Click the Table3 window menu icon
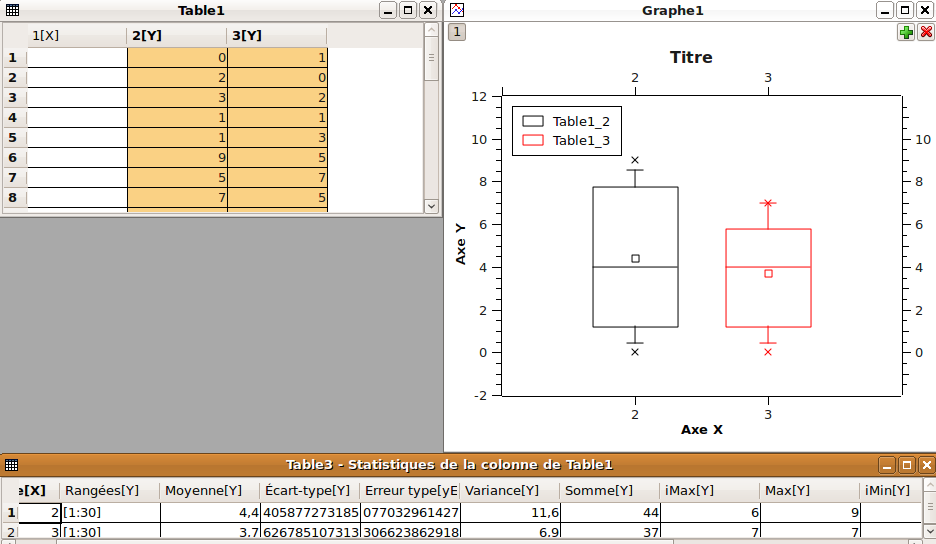The height and width of the screenshot is (544, 936). point(11,465)
